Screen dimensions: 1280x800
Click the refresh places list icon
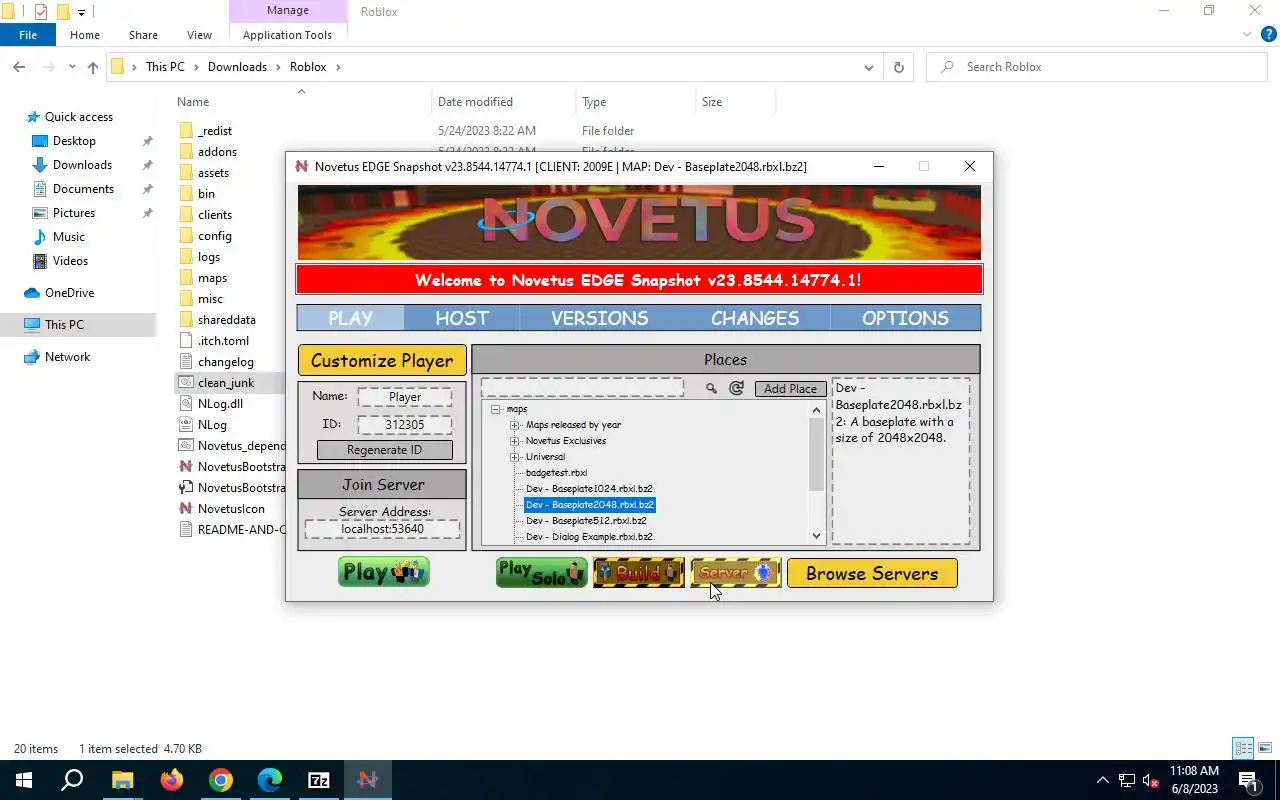pyautogui.click(x=736, y=388)
